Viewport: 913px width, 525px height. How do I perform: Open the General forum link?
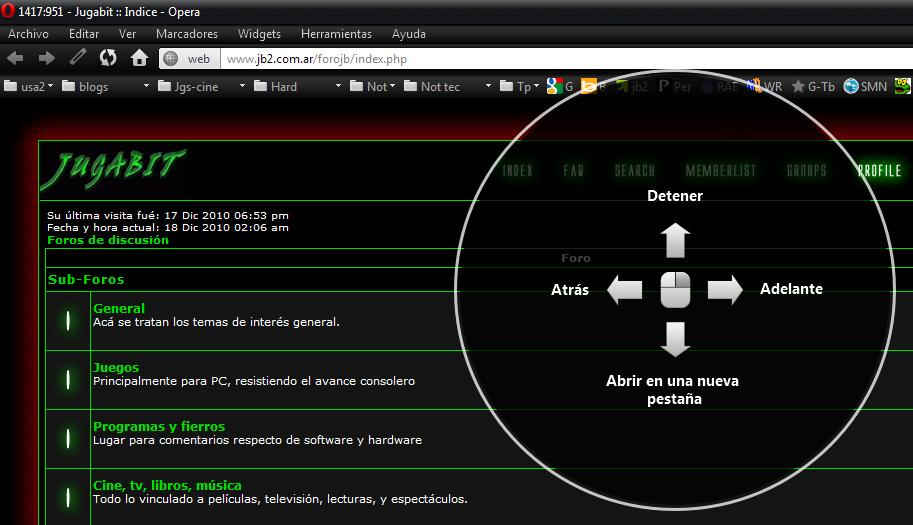(x=119, y=308)
